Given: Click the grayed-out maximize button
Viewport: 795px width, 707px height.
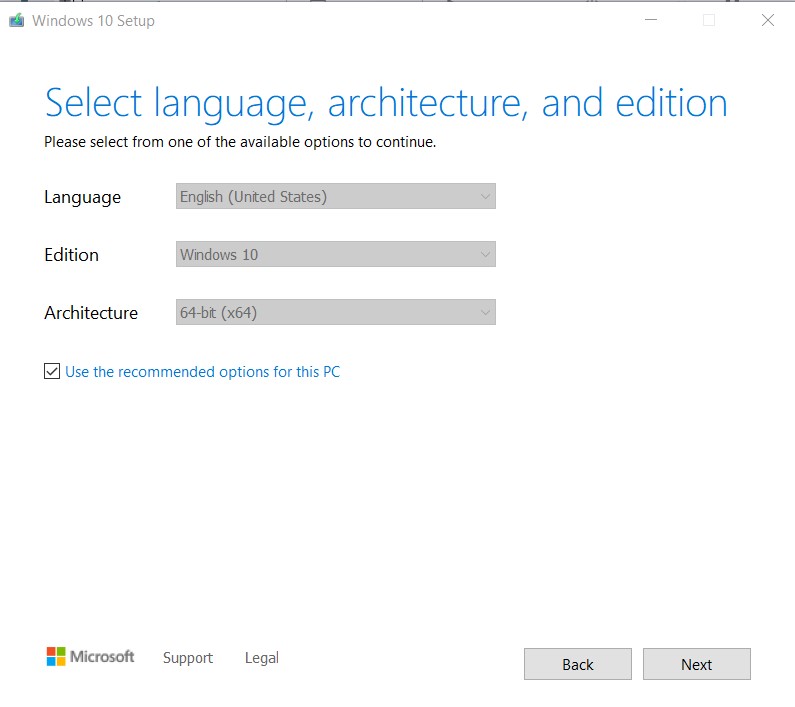Looking at the screenshot, I should [x=709, y=20].
